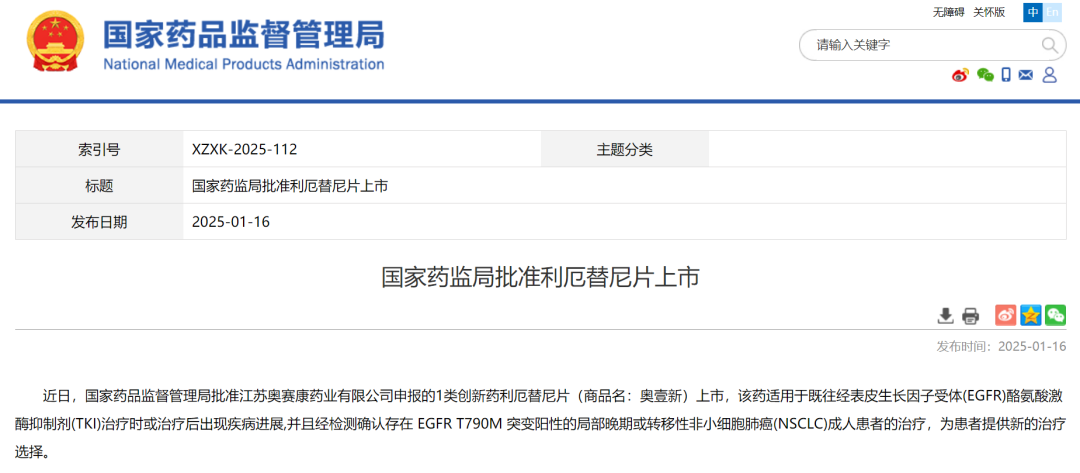1080x473 pixels.
Task: Click the 主题分类 table label
Action: coord(624,149)
